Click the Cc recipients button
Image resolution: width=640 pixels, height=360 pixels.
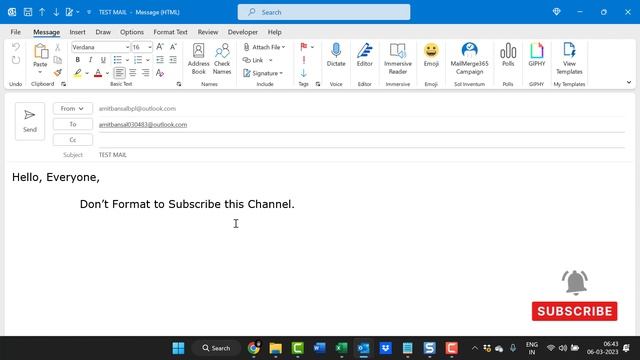pos(73,140)
